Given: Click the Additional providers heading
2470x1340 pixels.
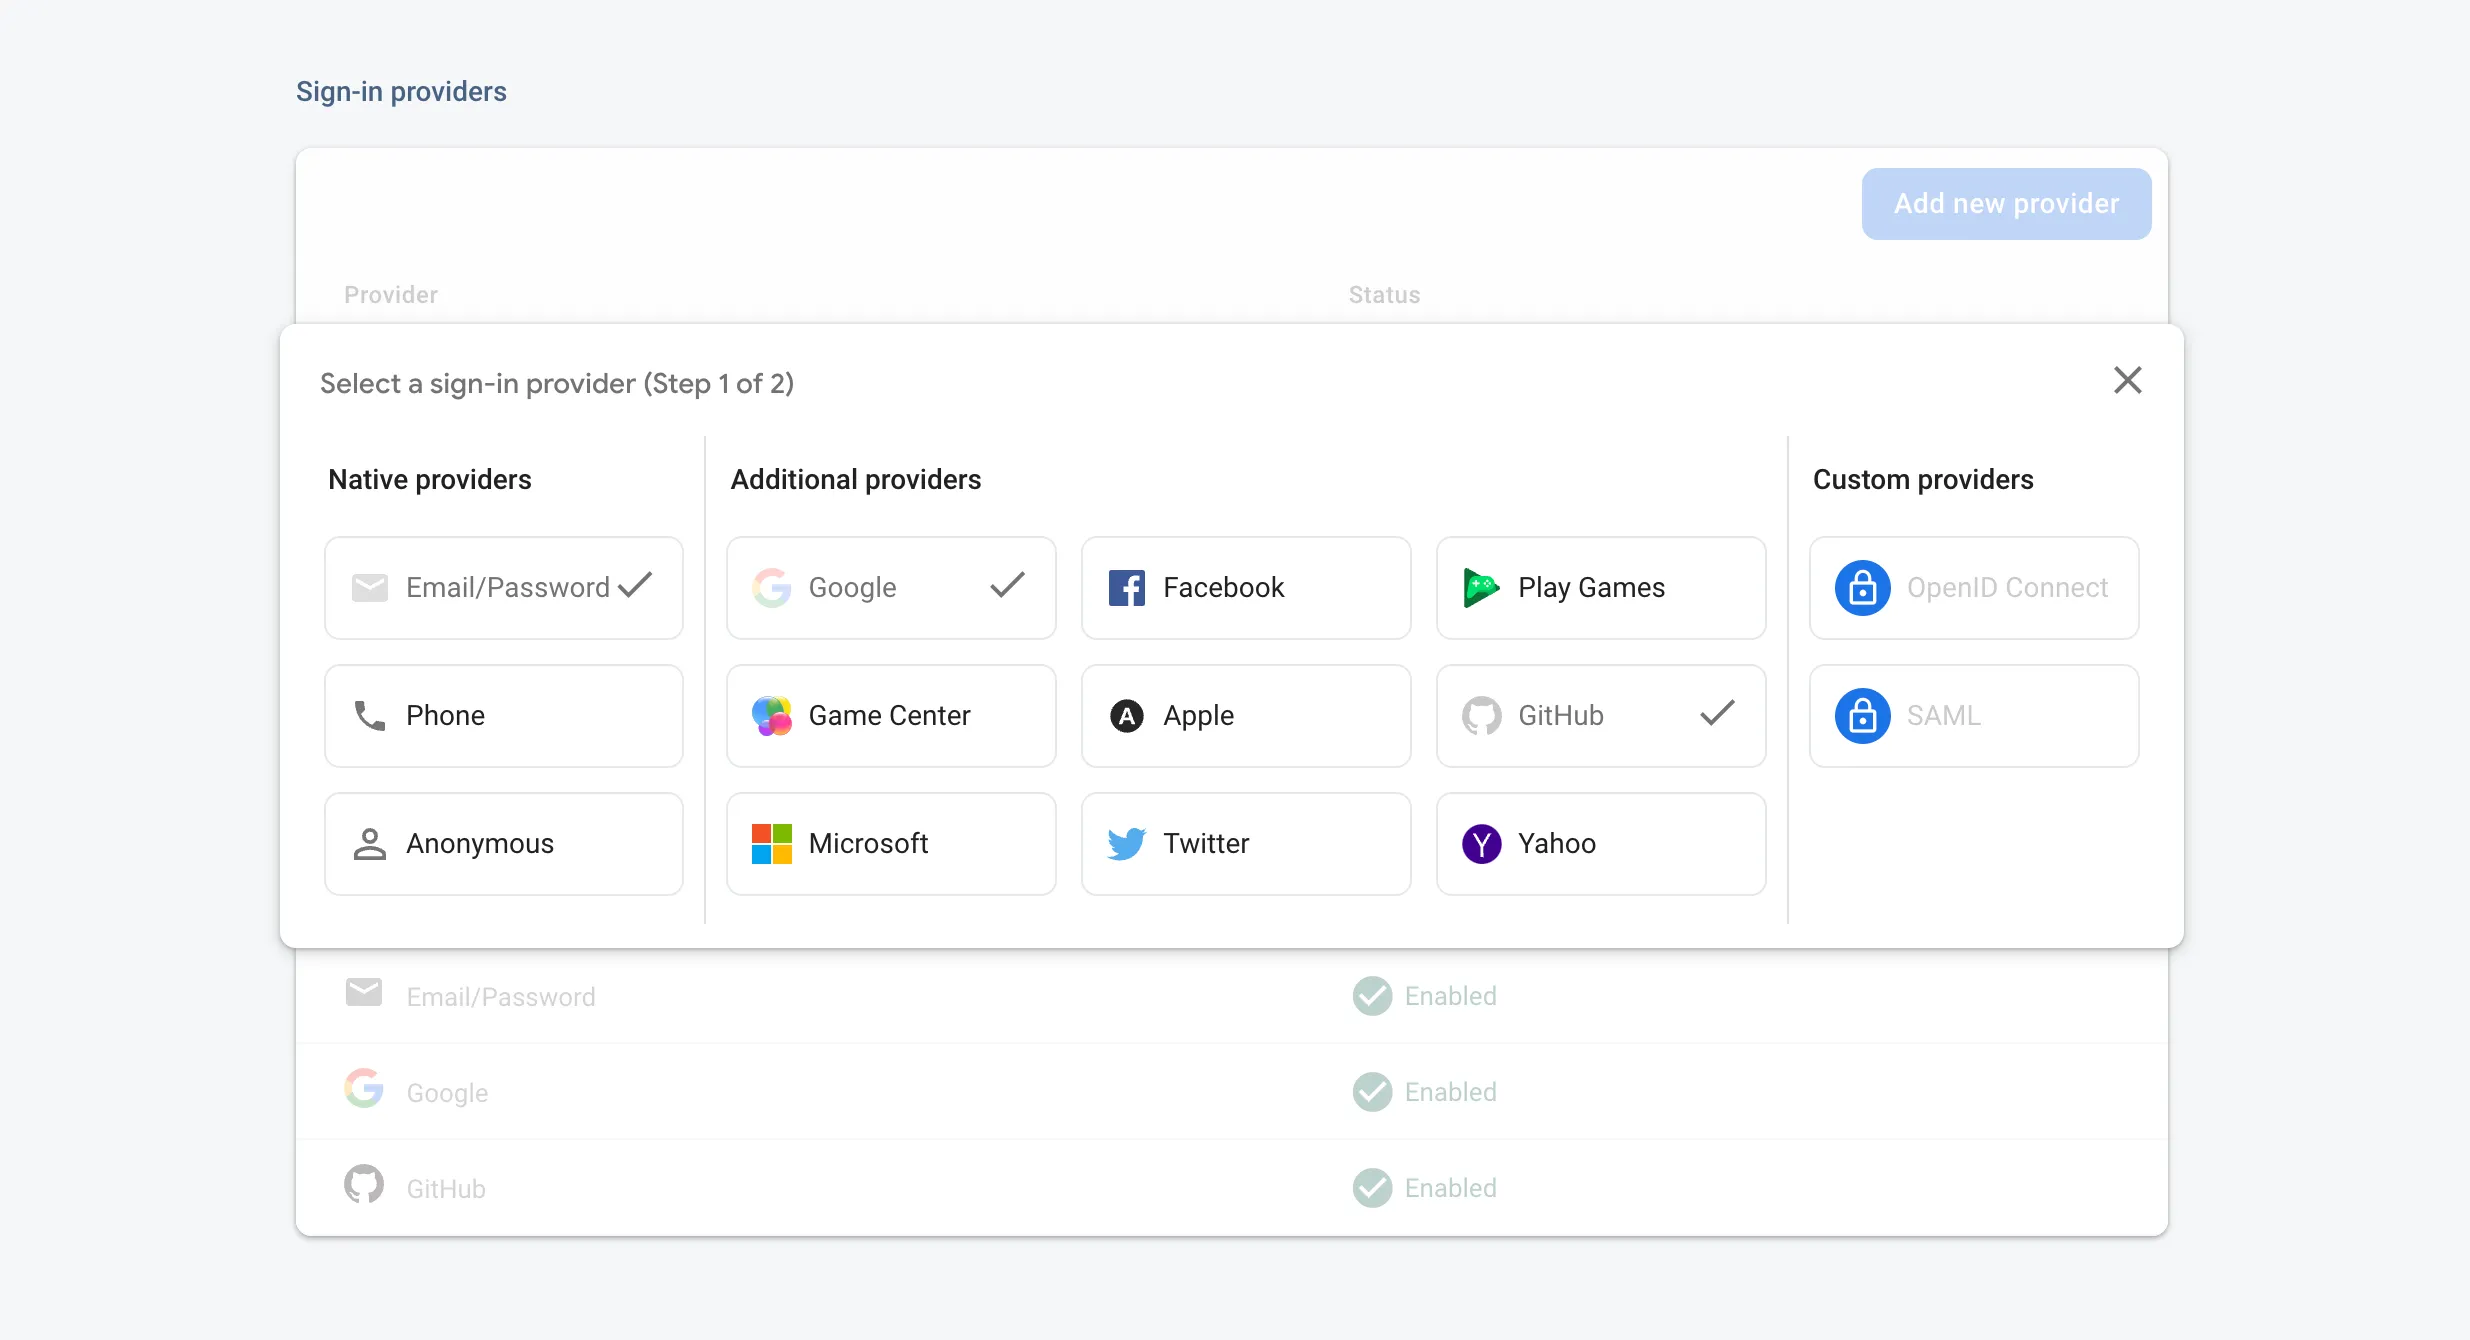Looking at the screenshot, I should (x=856, y=480).
